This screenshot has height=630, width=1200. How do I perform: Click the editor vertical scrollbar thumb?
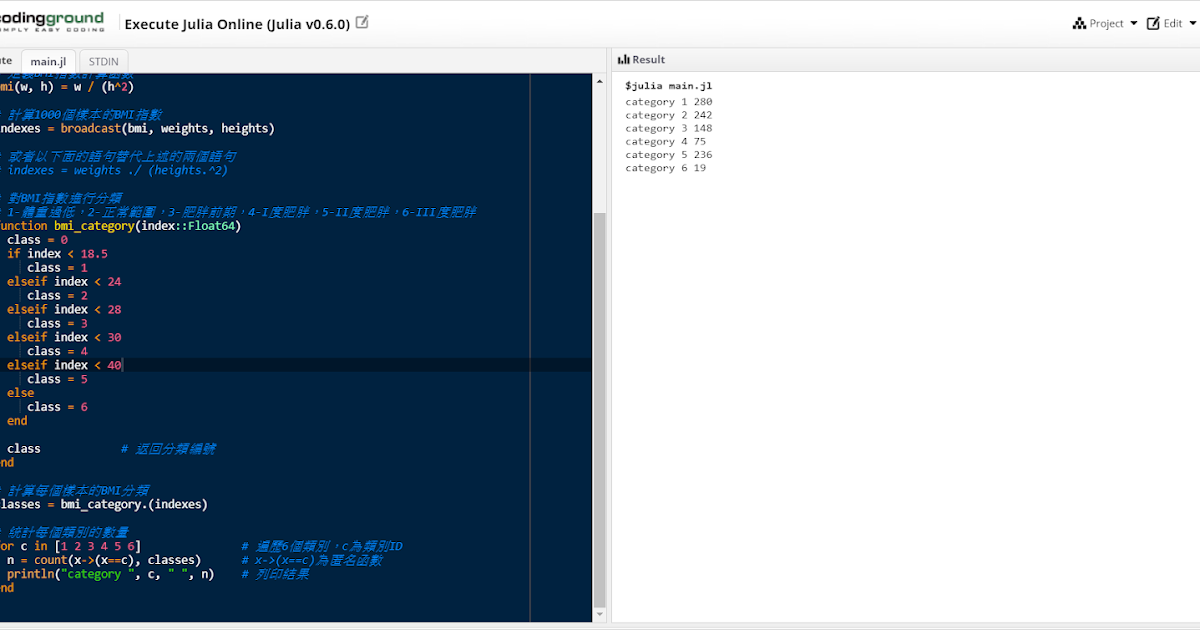click(x=599, y=408)
